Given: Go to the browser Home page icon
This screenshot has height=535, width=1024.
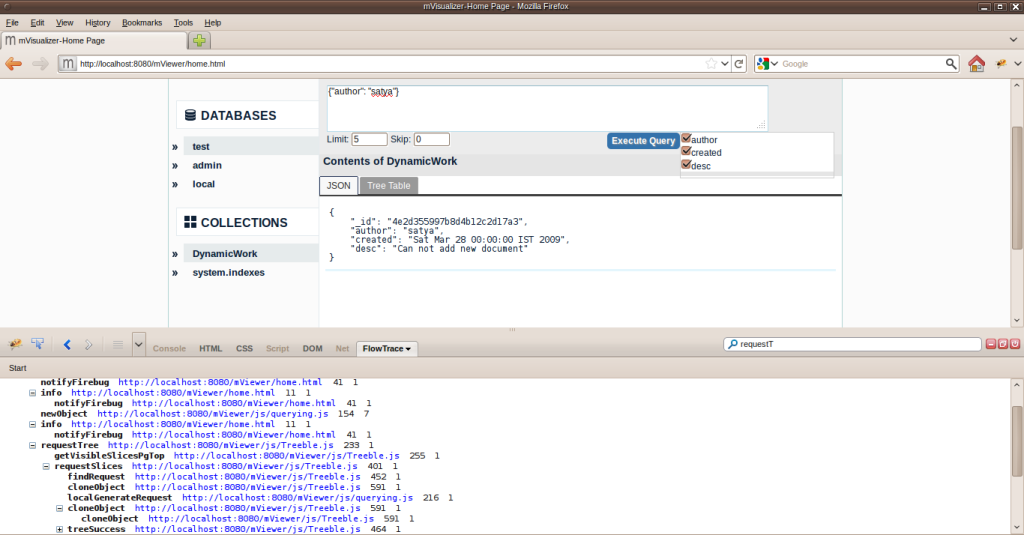Looking at the screenshot, I should click(976, 63).
